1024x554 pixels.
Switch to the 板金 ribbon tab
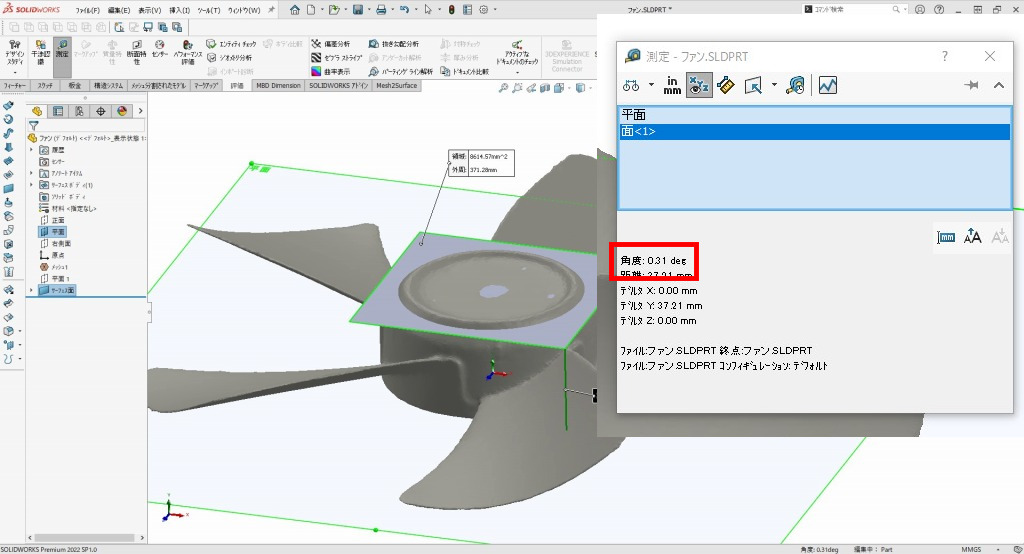click(75, 86)
